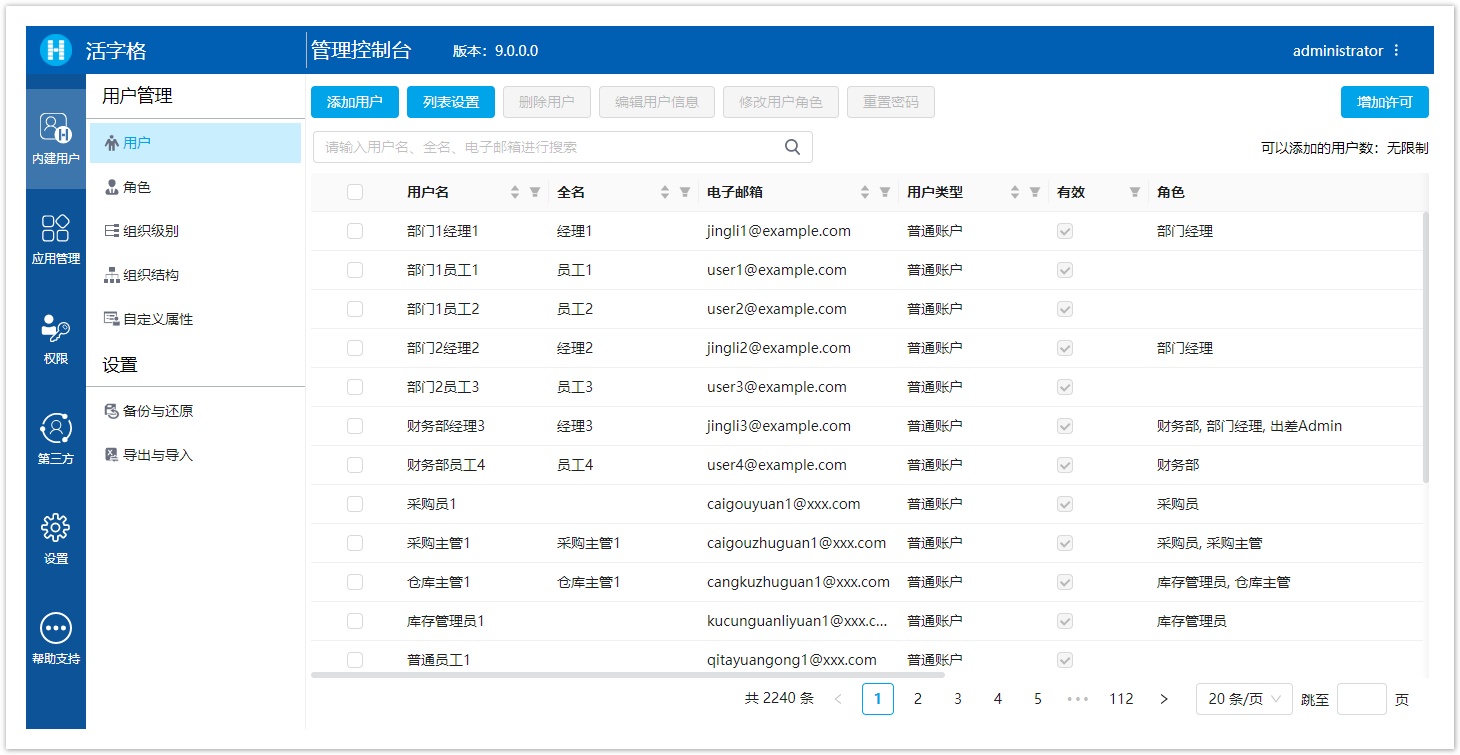The height and width of the screenshot is (755, 1460).
Task: Click the 添加用户 button
Action: click(355, 102)
